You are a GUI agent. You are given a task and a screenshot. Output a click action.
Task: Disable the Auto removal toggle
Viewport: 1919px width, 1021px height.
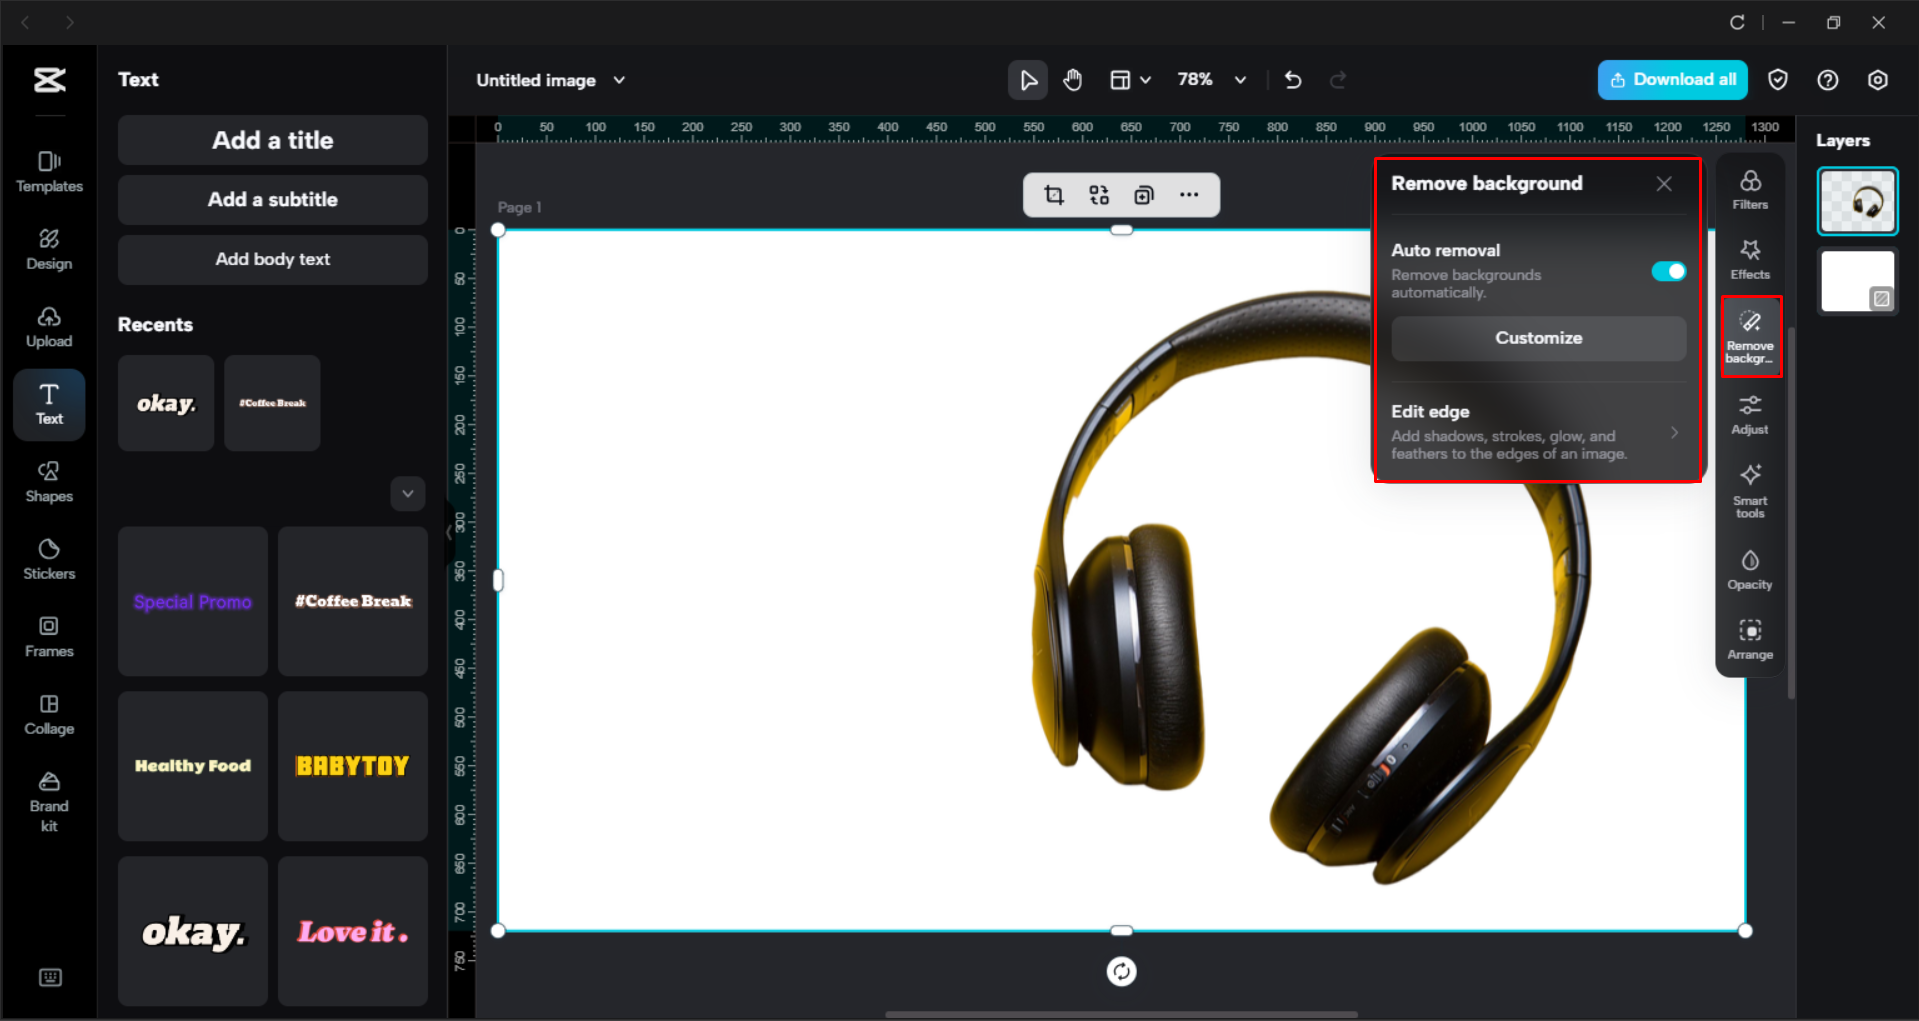(1668, 271)
